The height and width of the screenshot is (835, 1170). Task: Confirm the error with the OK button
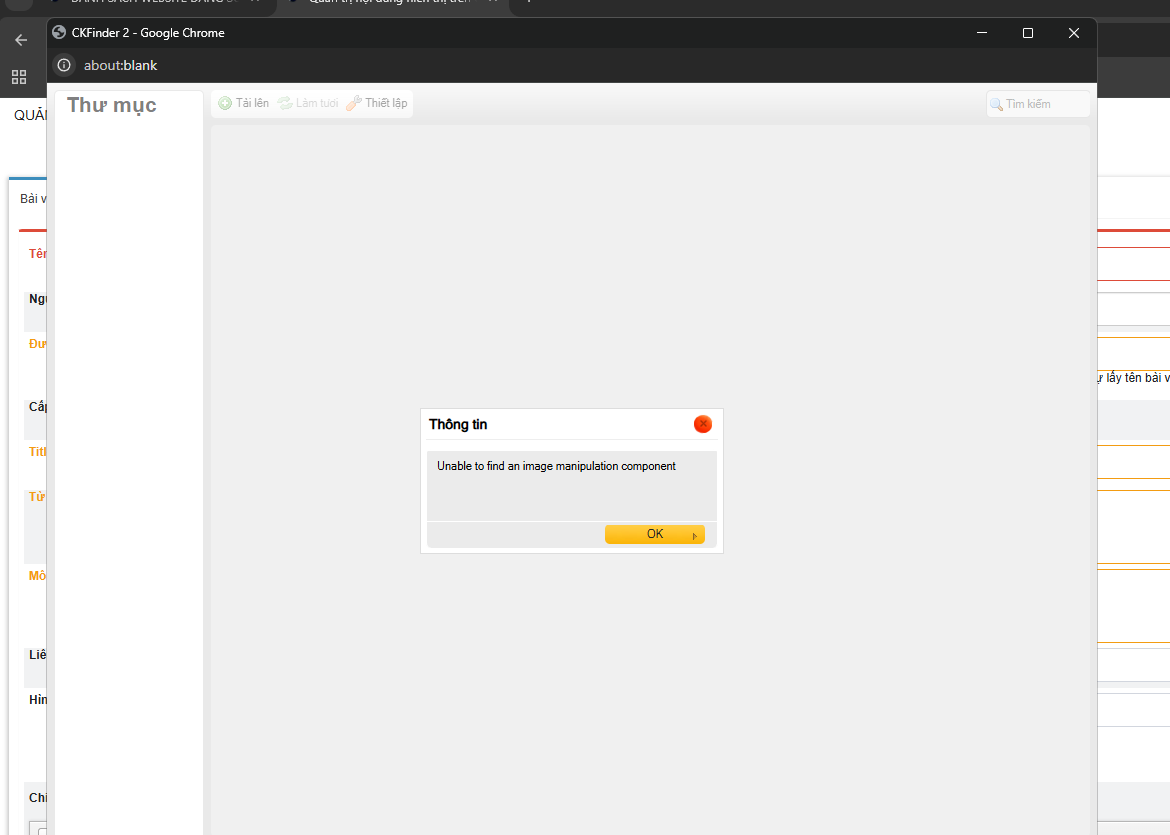point(655,534)
